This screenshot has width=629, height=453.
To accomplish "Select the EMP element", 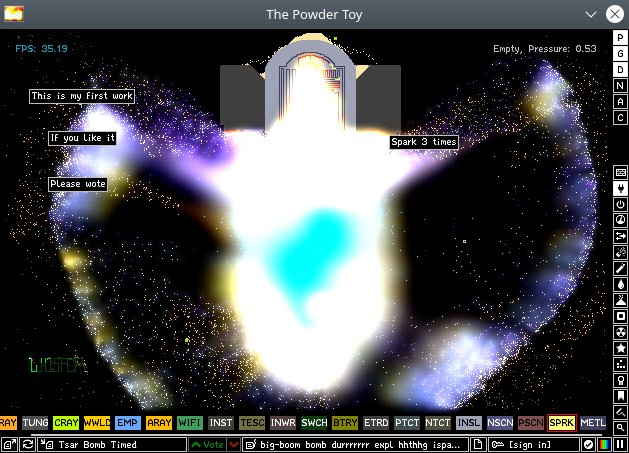I will tap(128, 423).
